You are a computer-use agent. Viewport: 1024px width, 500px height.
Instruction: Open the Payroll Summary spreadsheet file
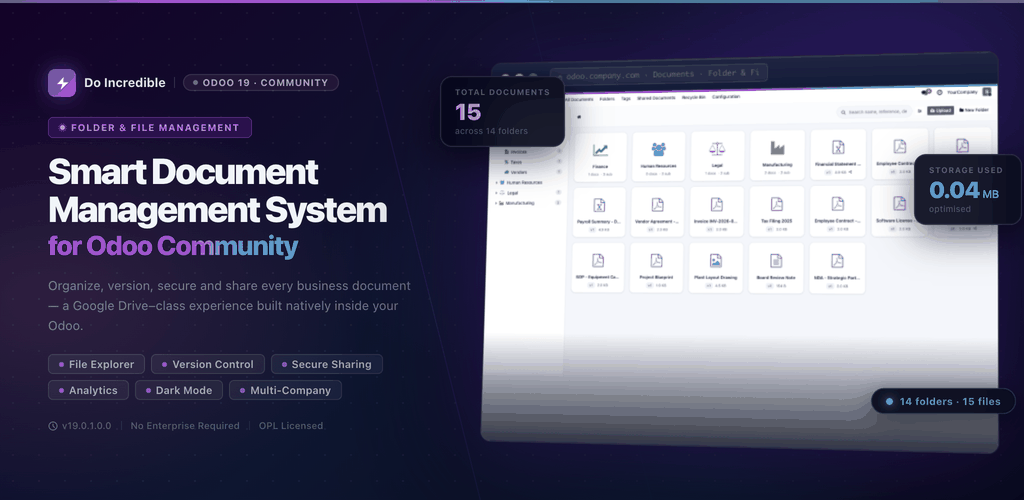[x=600, y=212]
